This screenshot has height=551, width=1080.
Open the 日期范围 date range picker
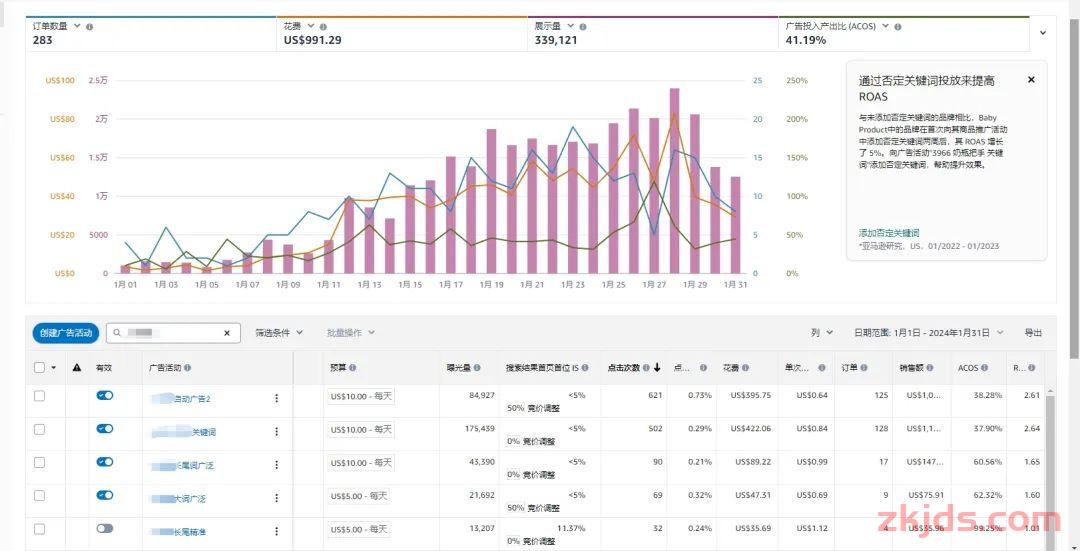[x=929, y=333]
